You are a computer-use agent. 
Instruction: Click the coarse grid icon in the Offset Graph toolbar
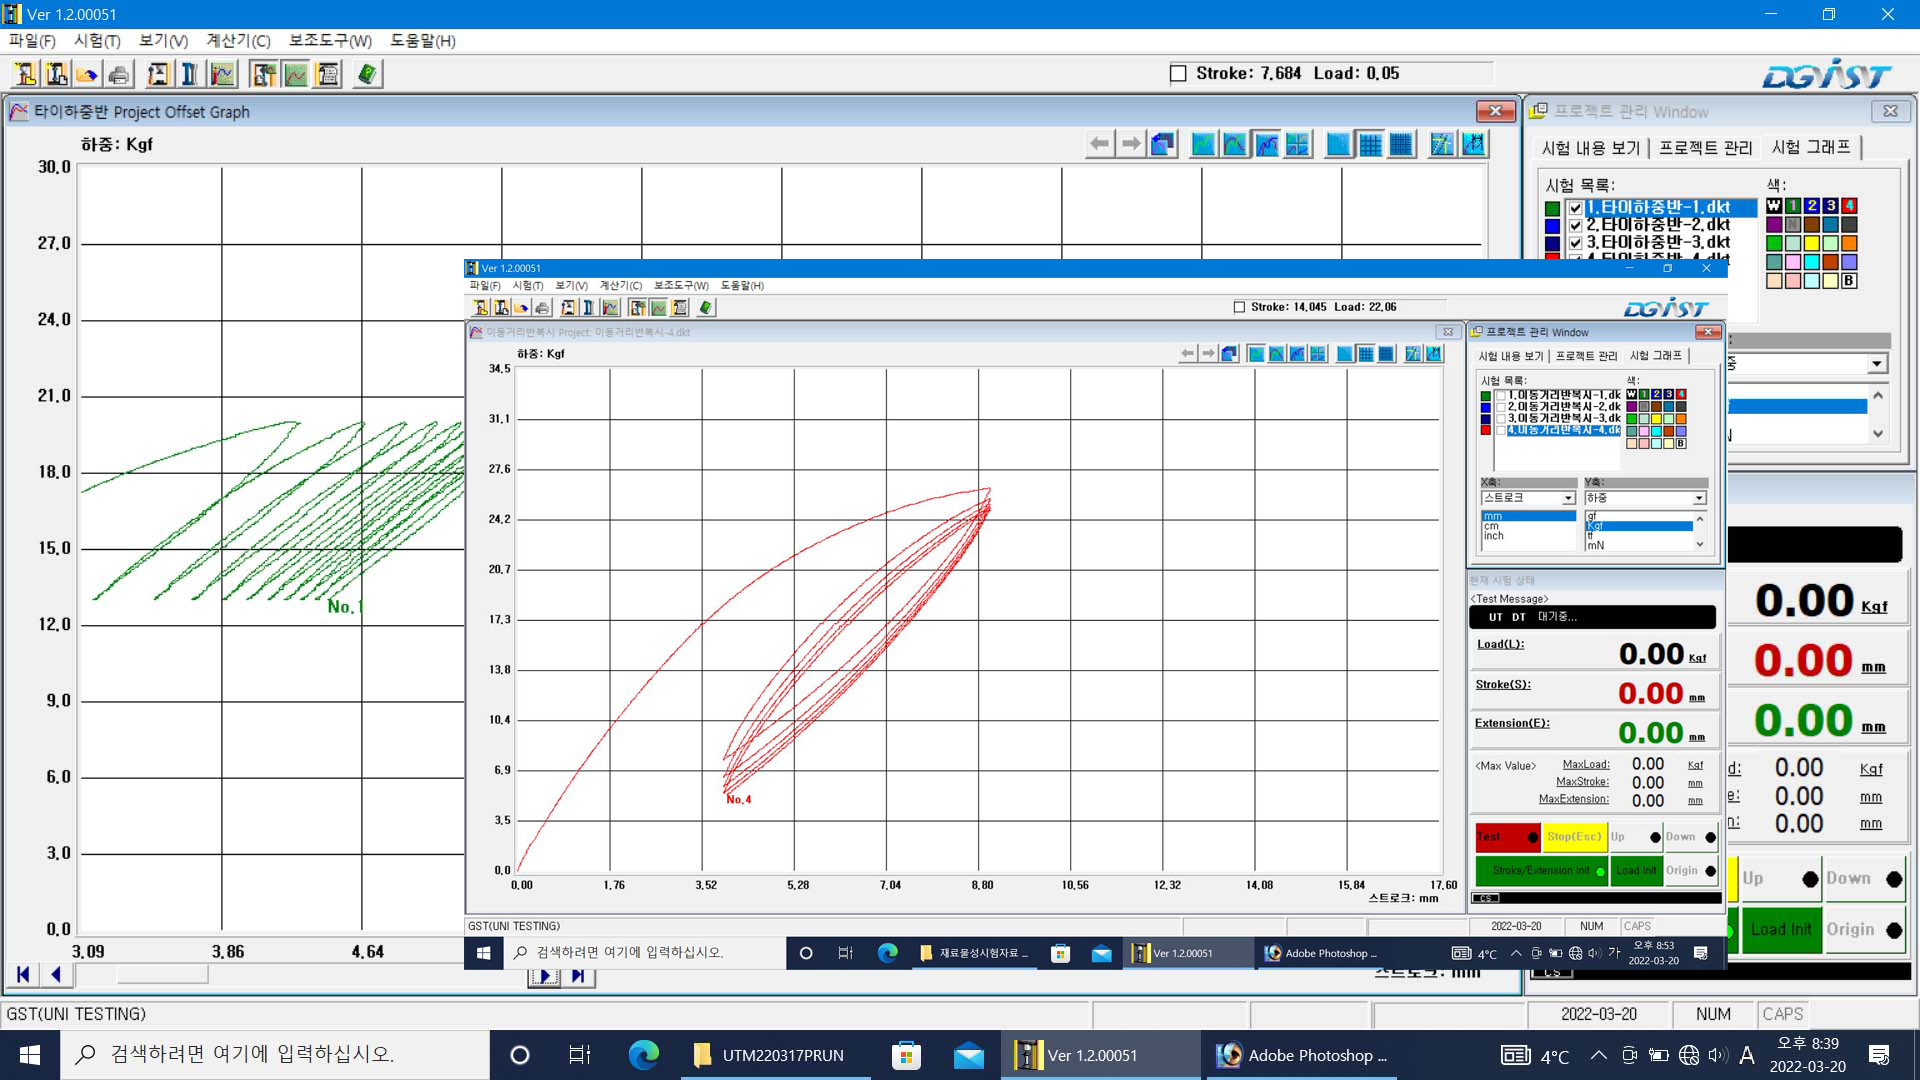[x=1370, y=144]
